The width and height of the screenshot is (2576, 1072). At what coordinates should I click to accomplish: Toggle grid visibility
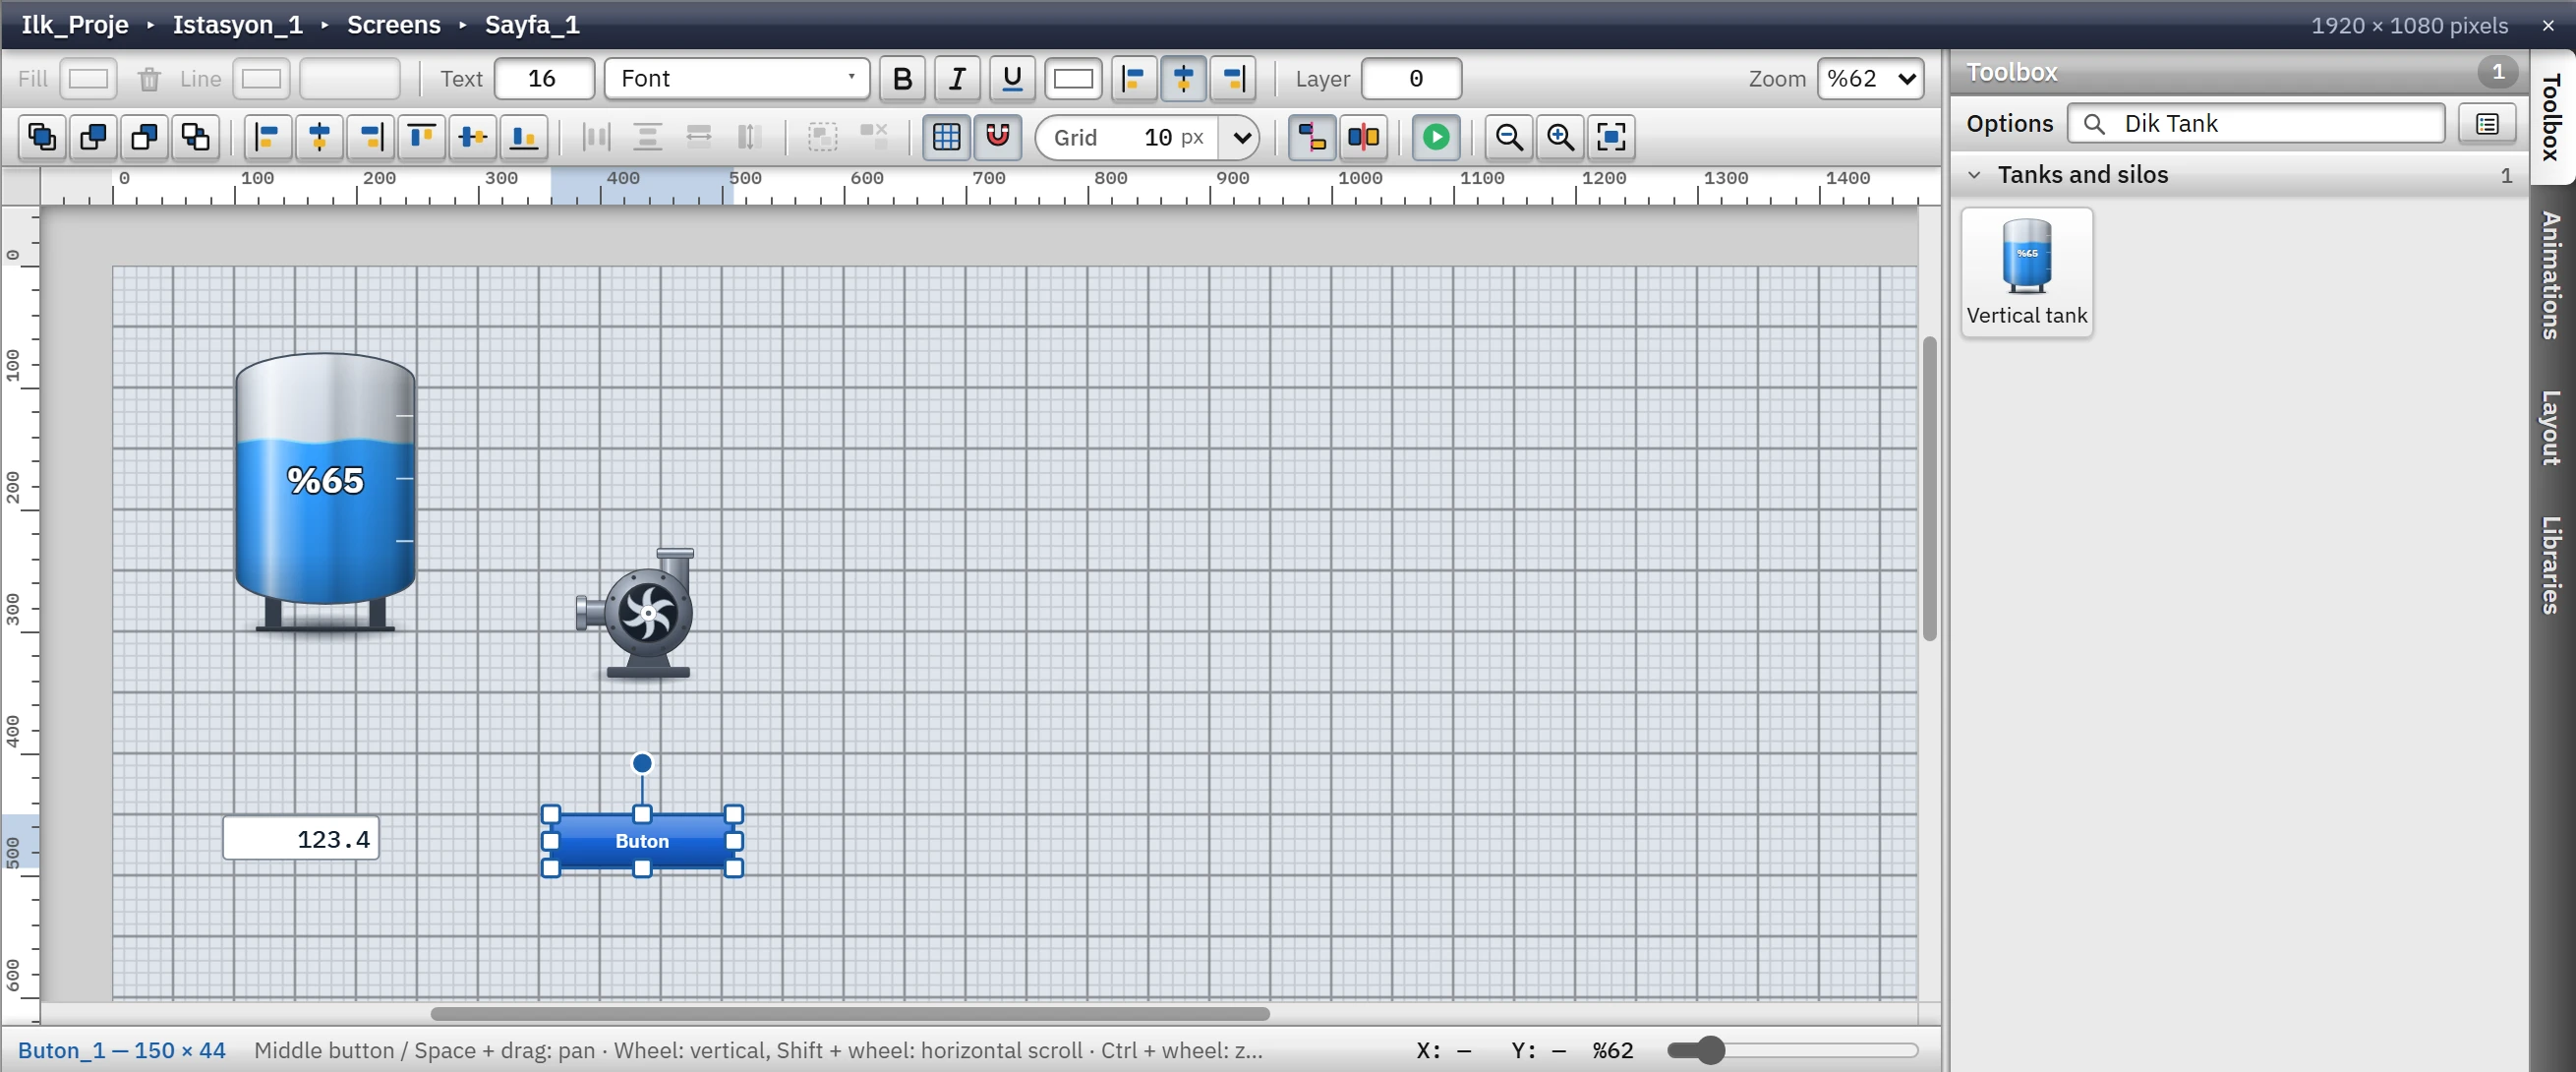[x=946, y=137]
